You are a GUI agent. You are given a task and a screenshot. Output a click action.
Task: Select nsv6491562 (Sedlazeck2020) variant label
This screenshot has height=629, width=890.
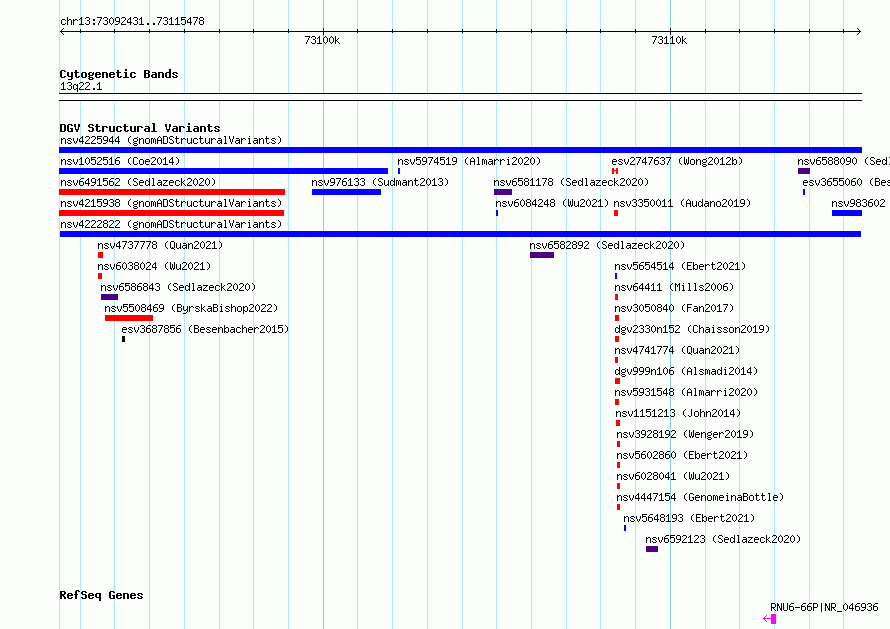click(x=138, y=182)
